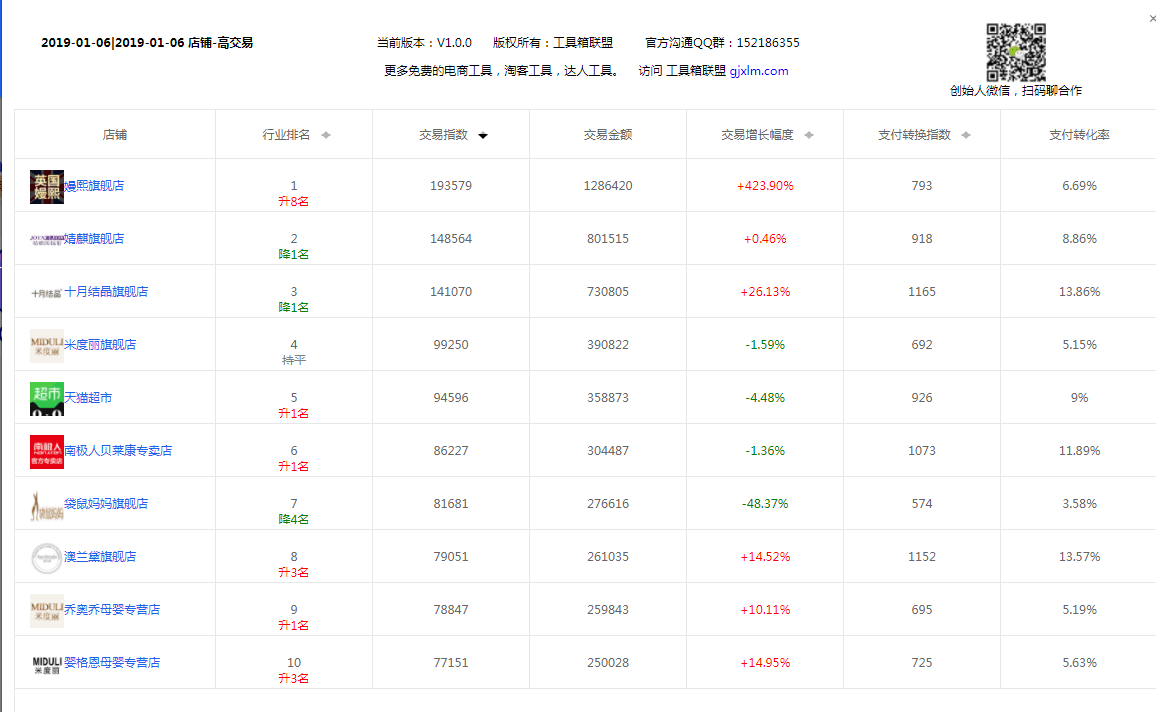Click the 婧麒旗舰店 logo icon
The height and width of the screenshot is (712, 1156).
46,240
